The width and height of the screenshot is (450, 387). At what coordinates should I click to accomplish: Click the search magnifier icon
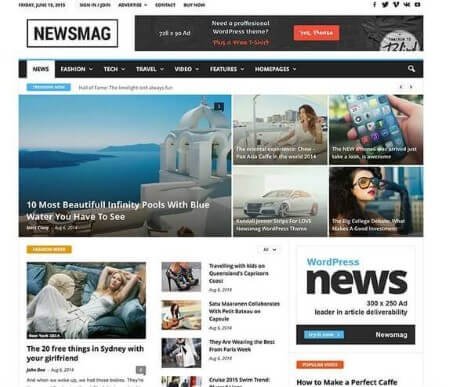(411, 69)
